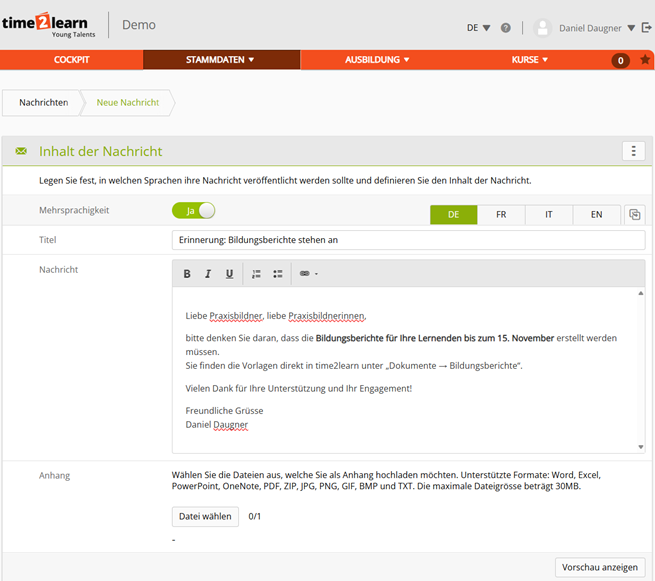Click into the Titel input field
655x581 pixels.
(x=408, y=240)
